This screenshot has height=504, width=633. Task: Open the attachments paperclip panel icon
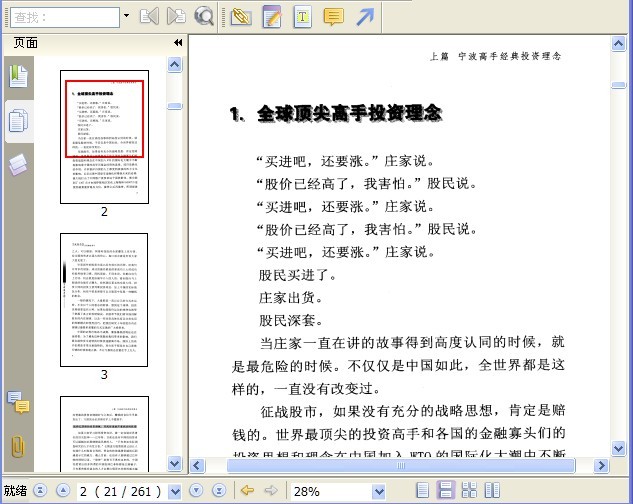(x=18, y=446)
